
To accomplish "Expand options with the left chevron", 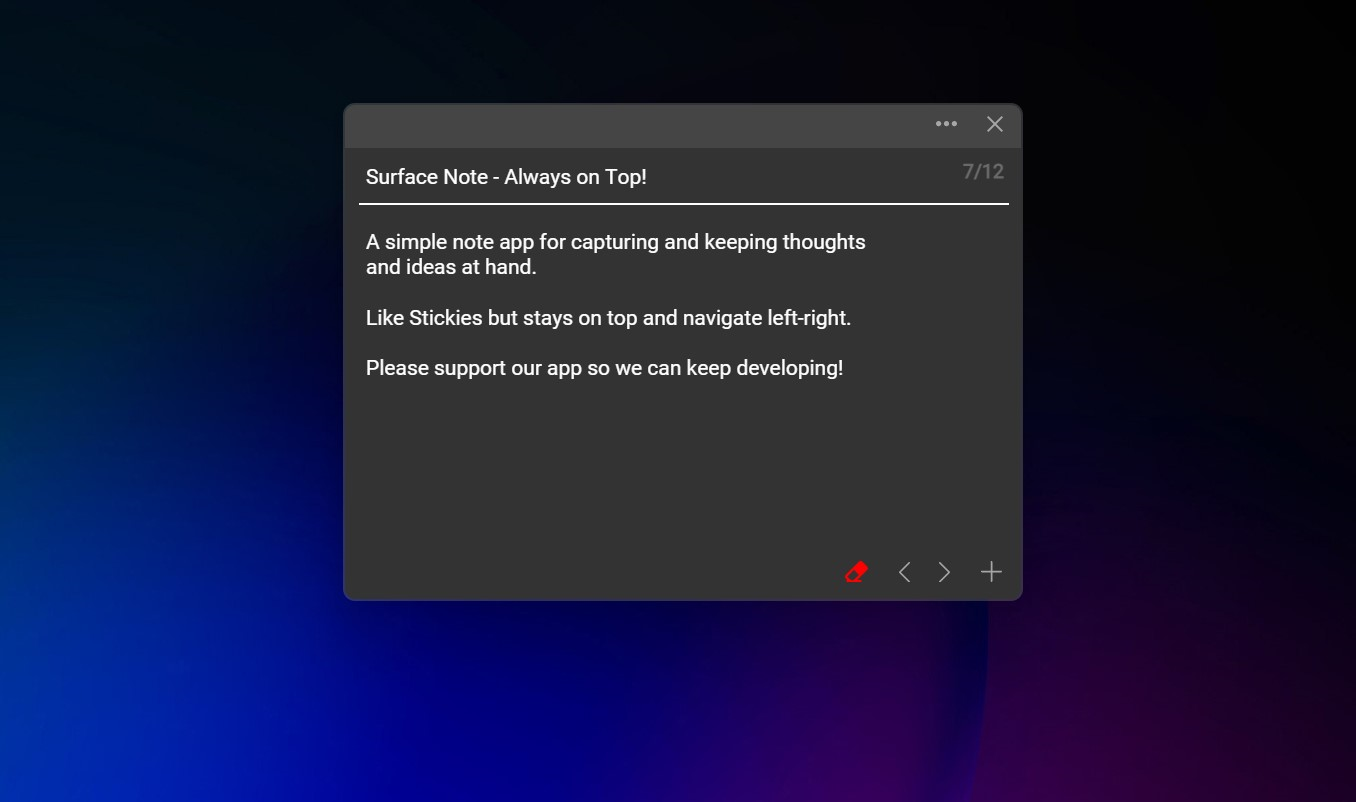I will (904, 571).
